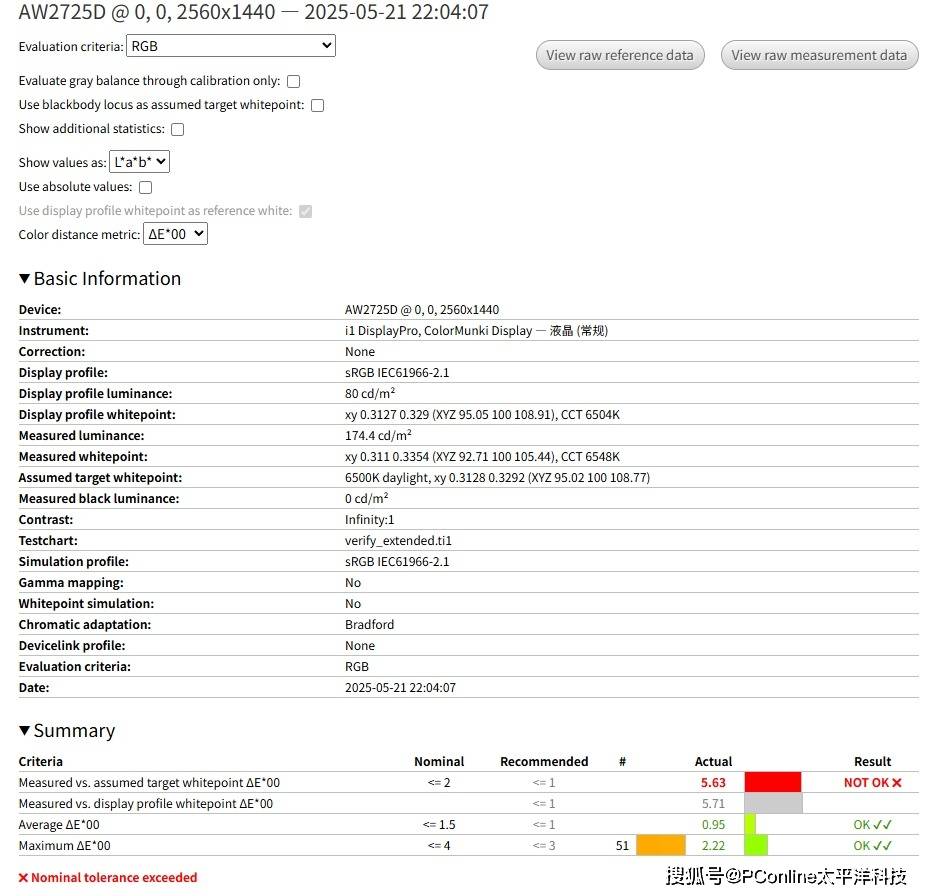926x896 pixels.
Task: Click patch number 51 in Maximum row
Action: 622,846
